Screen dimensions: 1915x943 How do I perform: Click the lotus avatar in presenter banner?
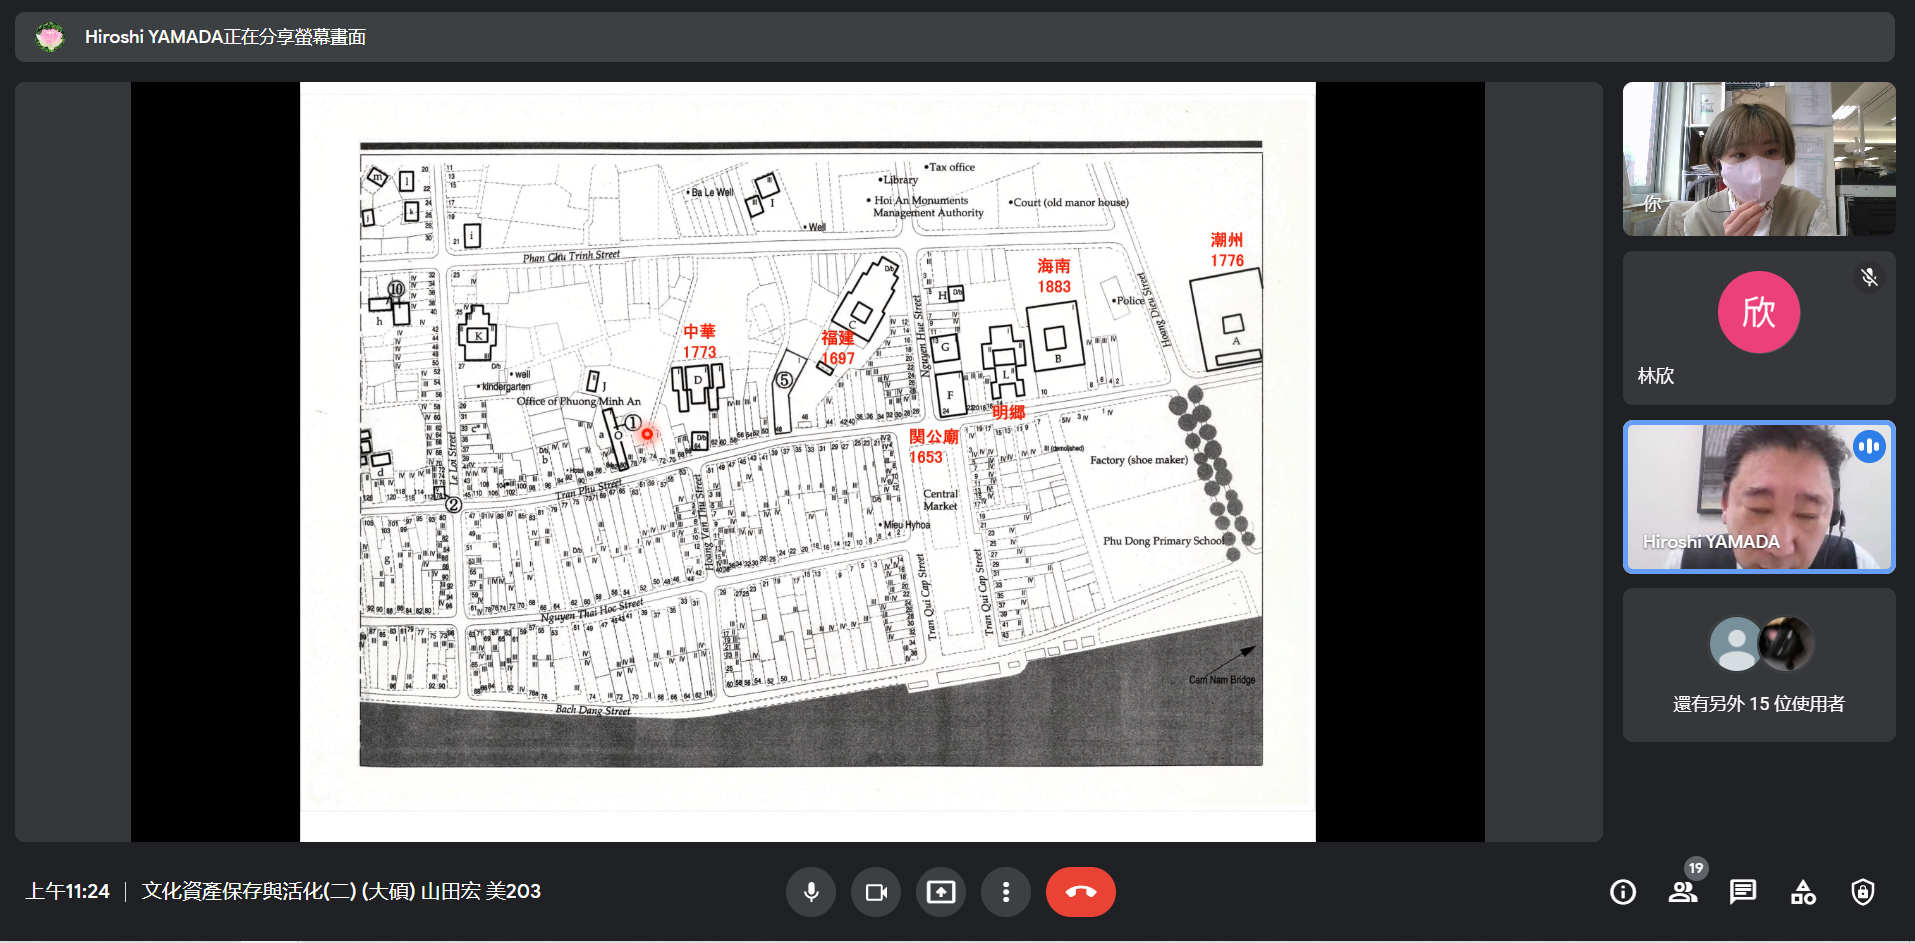49,37
